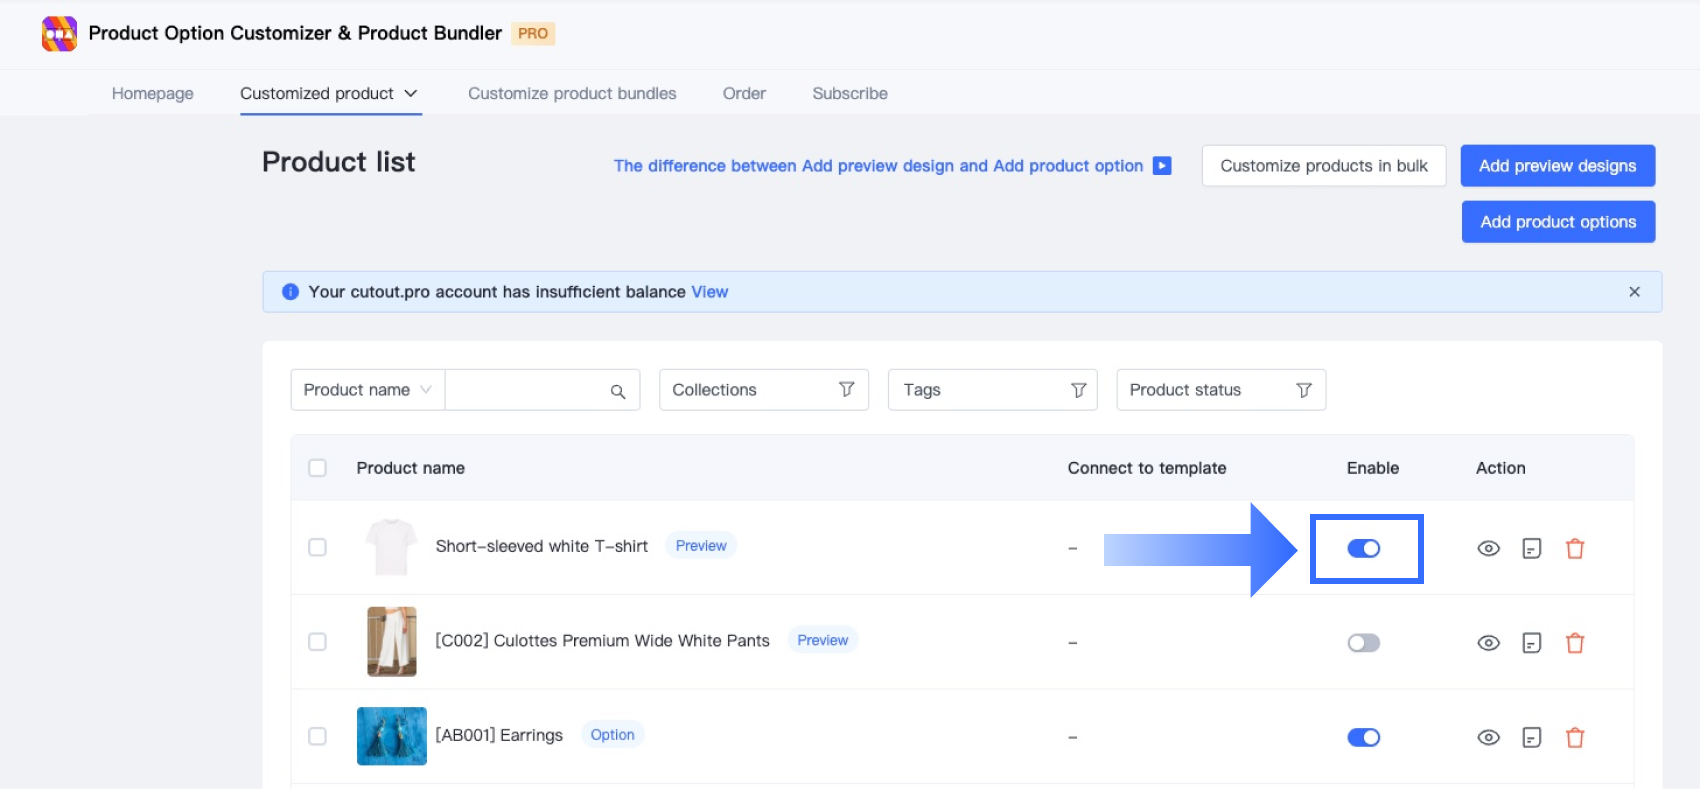Click the product name search field
1700x789 pixels.
tap(525, 390)
